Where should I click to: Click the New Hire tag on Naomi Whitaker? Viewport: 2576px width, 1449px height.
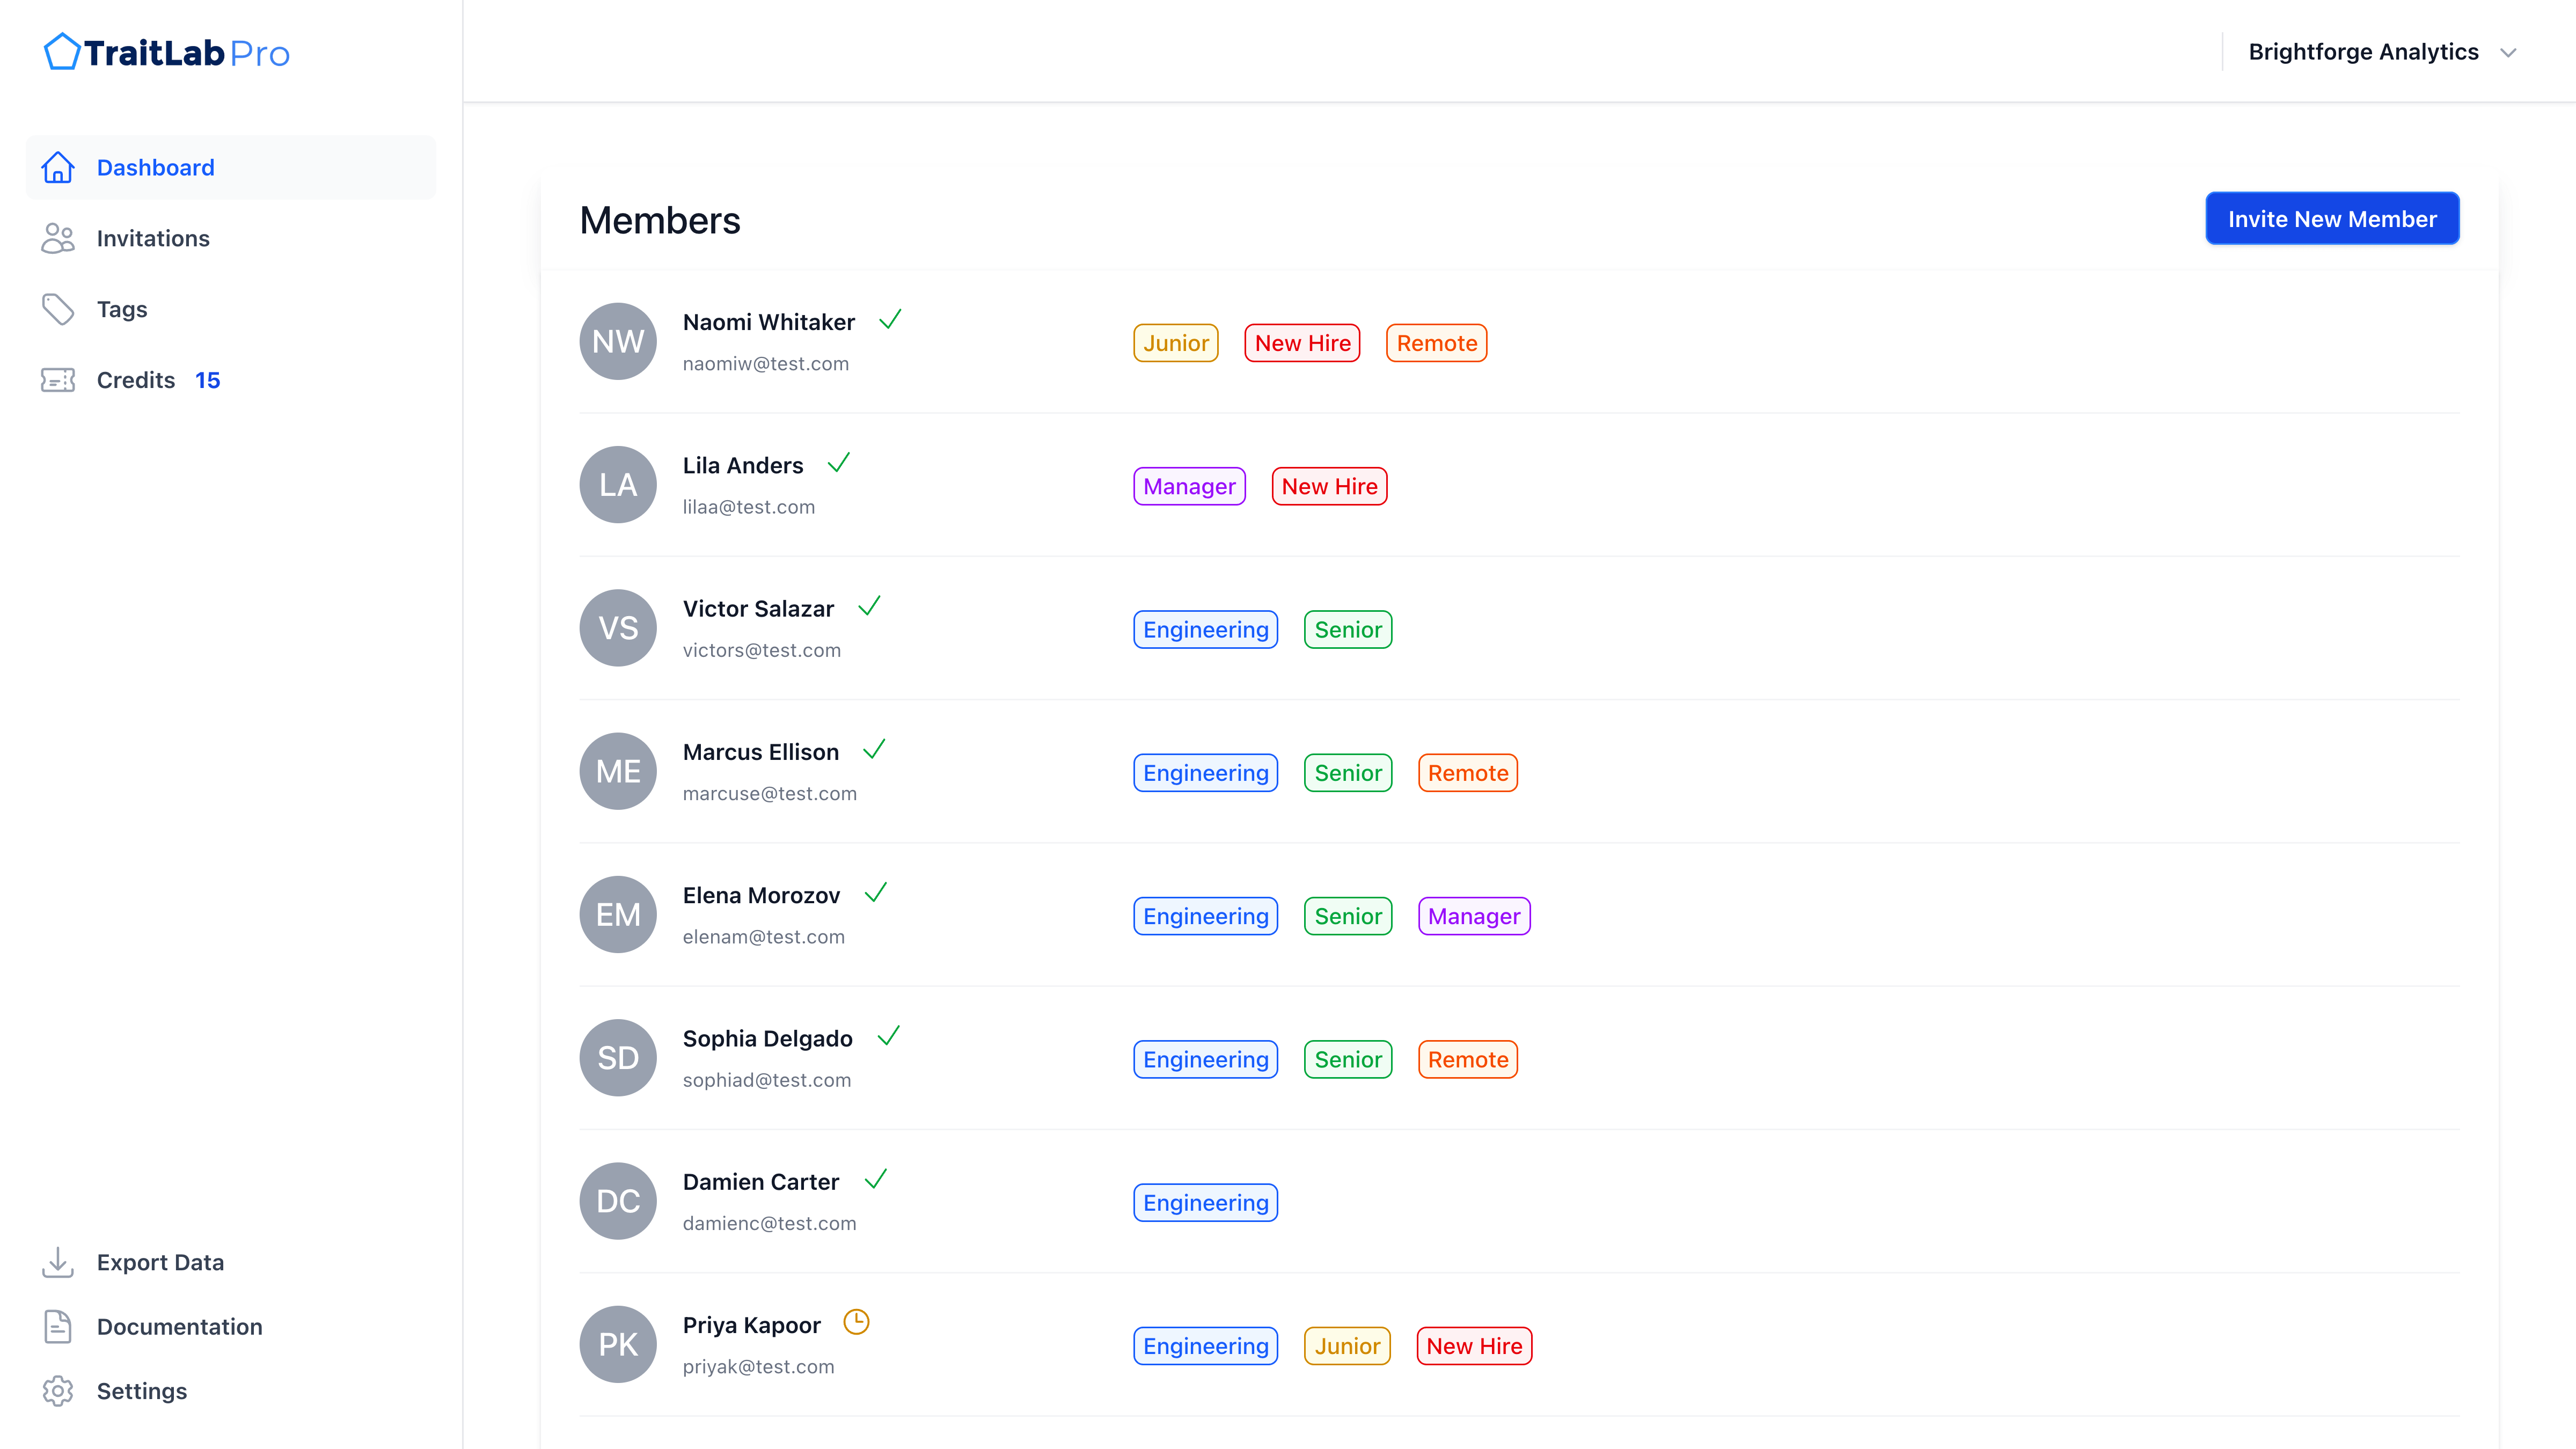[x=1302, y=343]
